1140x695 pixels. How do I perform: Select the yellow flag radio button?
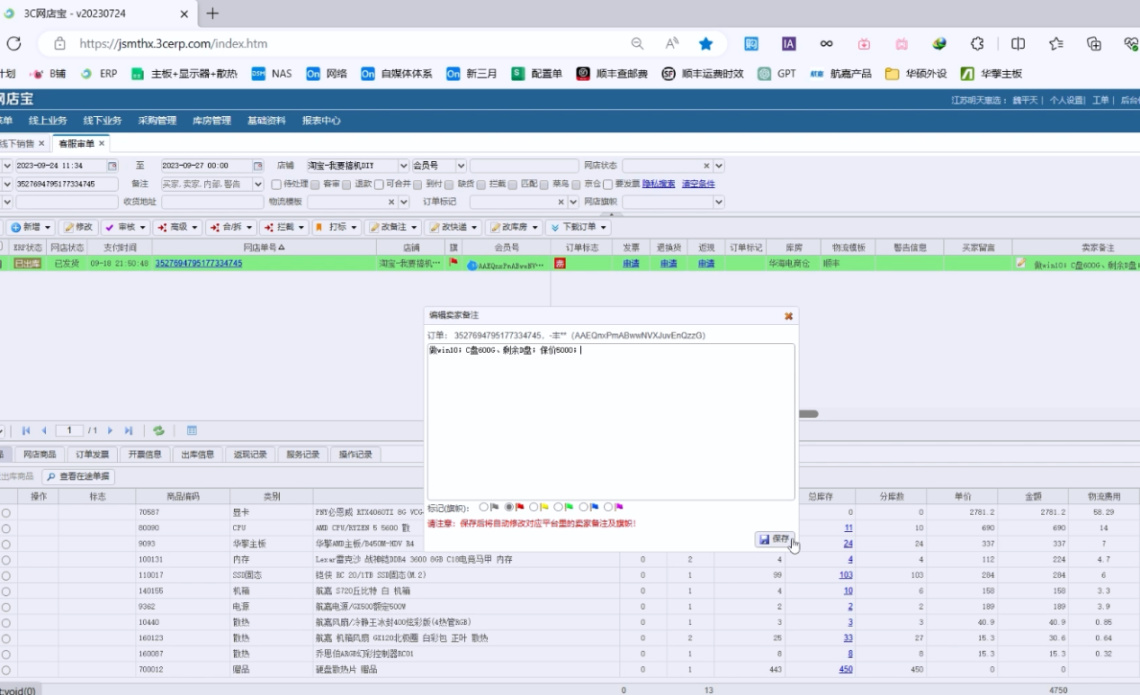(534, 507)
